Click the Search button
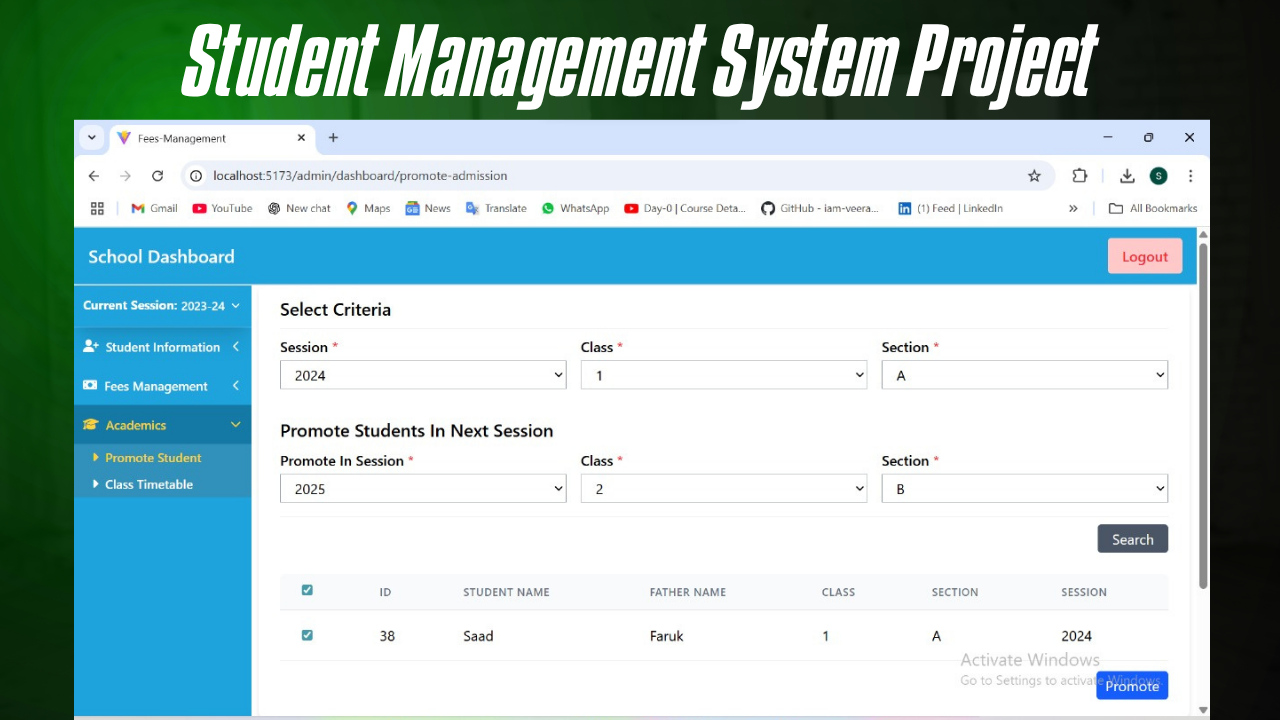Image resolution: width=1280 pixels, height=720 pixels. click(x=1132, y=538)
